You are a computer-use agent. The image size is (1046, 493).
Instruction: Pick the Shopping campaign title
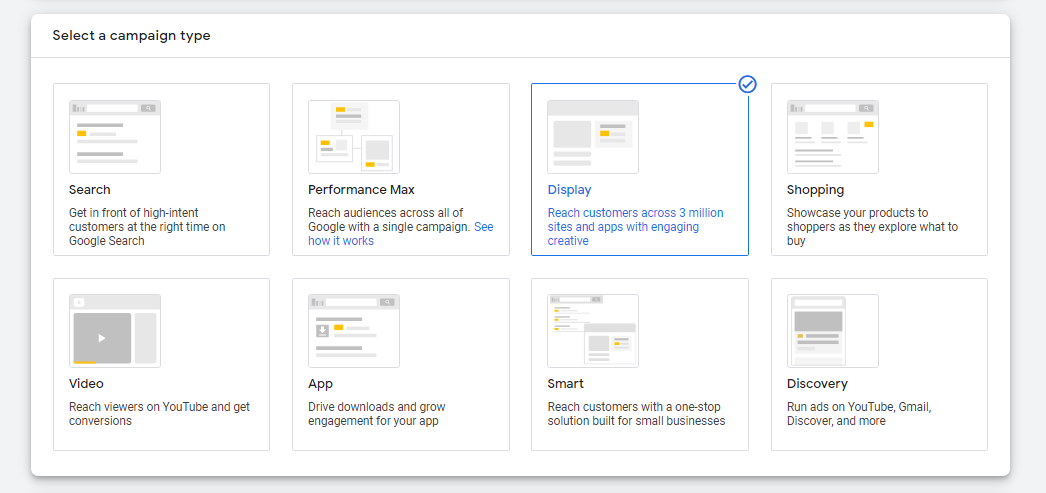[x=815, y=190]
